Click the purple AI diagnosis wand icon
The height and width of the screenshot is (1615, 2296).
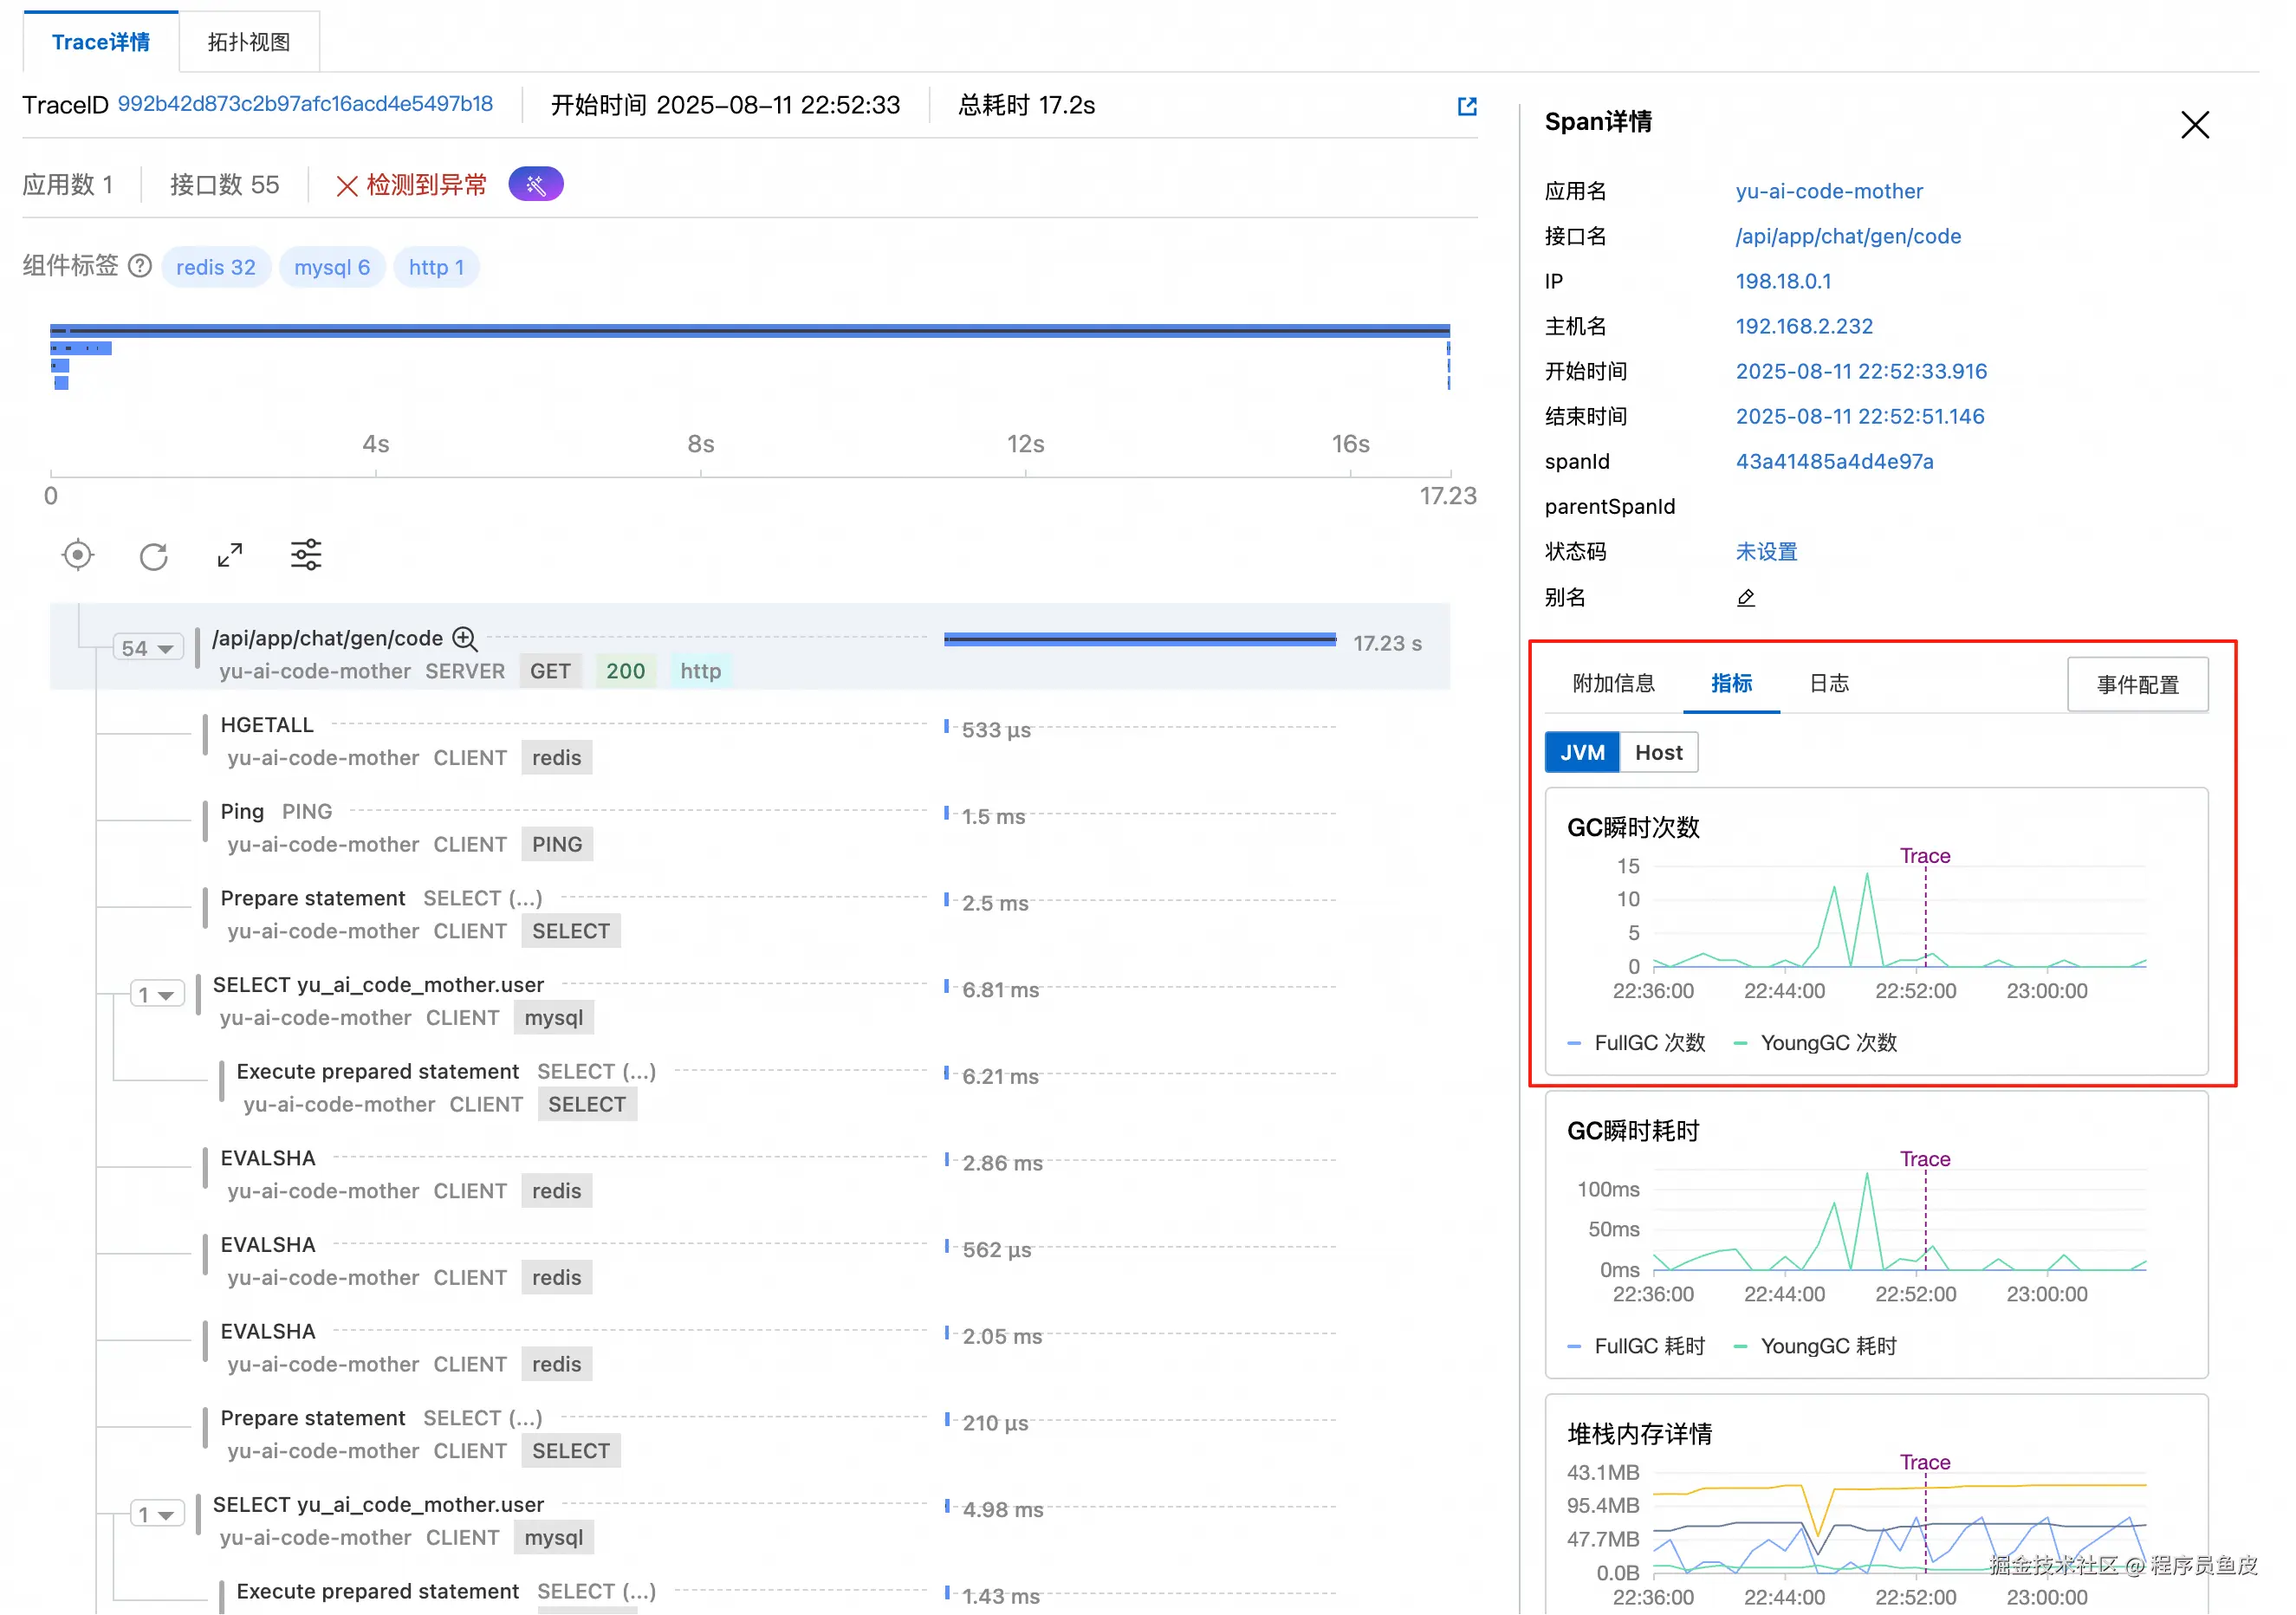pos(536,185)
